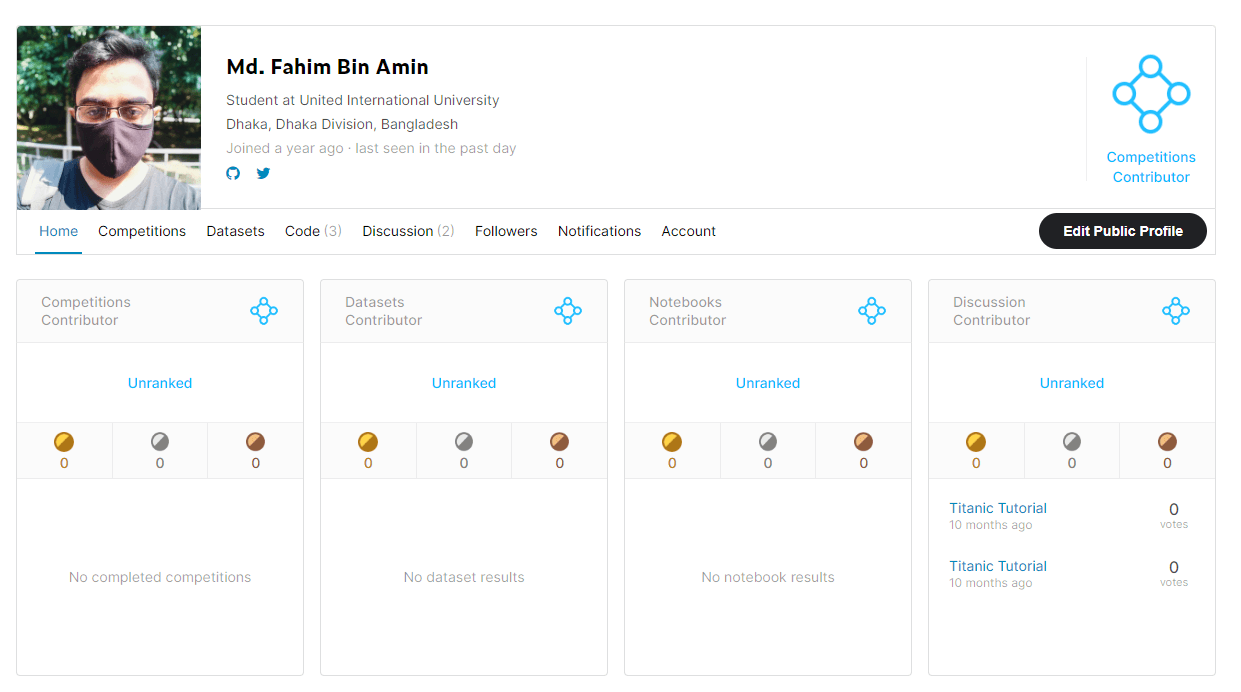Screen dimensions: 1241x692
Task: Click the gold medal in the Datasets card
Action: point(368,442)
